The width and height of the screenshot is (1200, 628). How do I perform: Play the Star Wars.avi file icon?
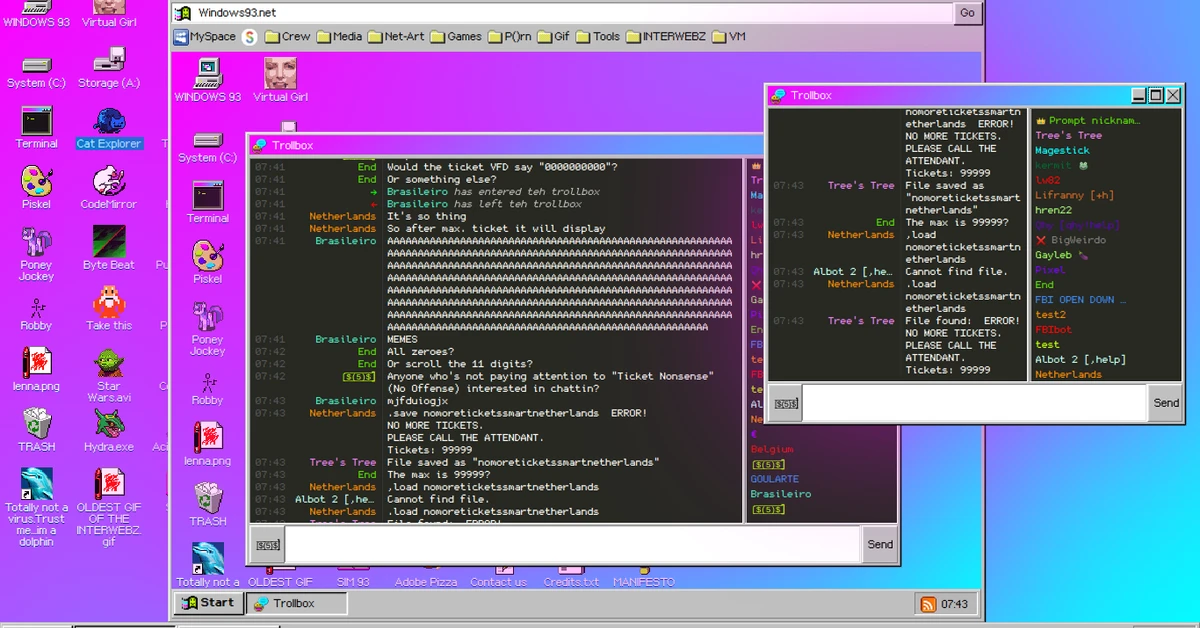pos(108,364)
